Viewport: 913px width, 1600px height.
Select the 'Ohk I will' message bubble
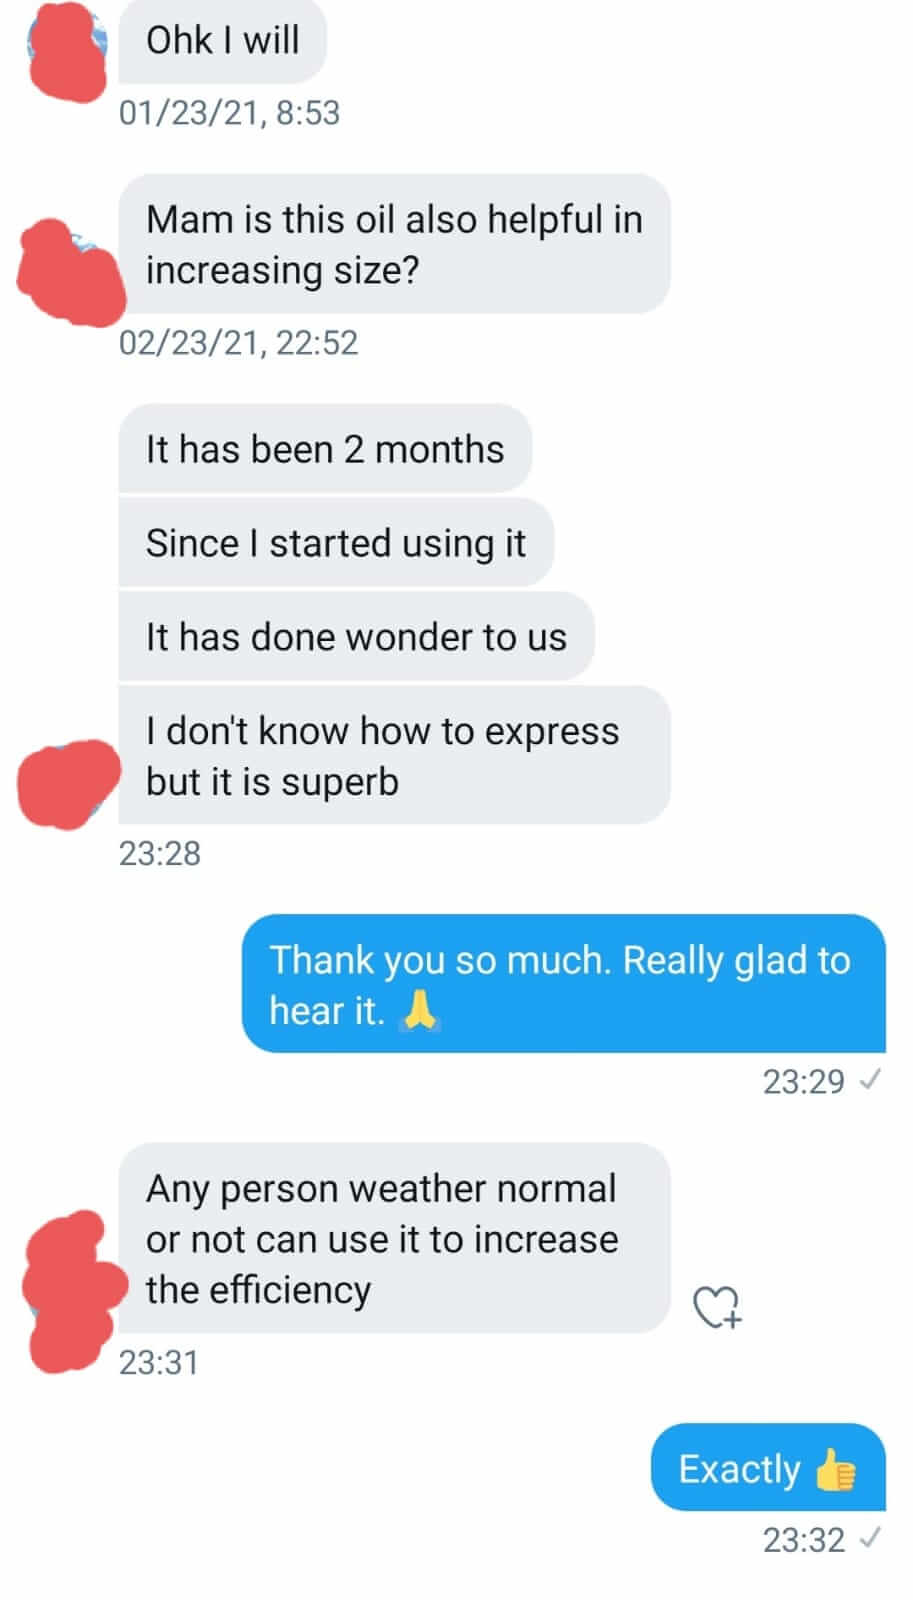click(222, 41)
